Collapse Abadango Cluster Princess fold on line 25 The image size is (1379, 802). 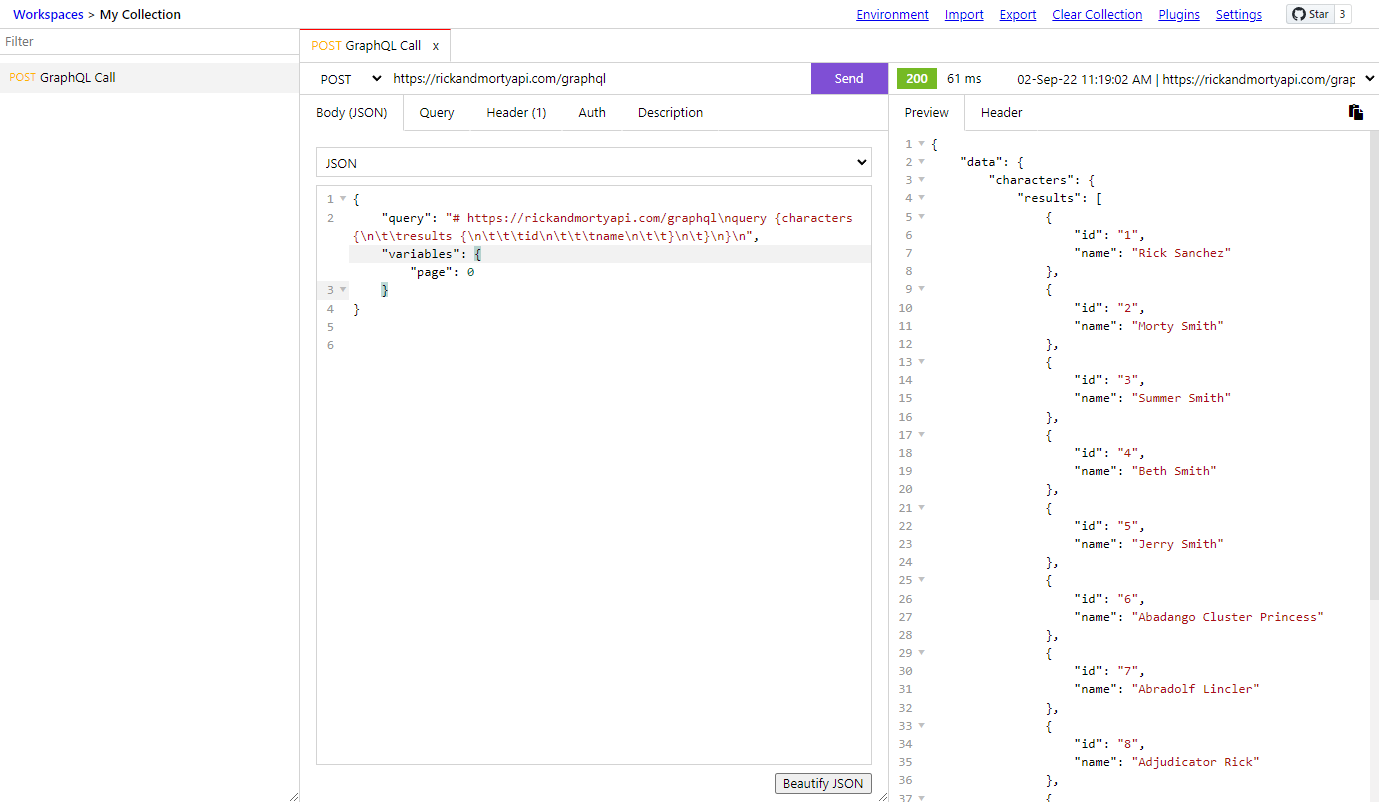tap(921, 580)
